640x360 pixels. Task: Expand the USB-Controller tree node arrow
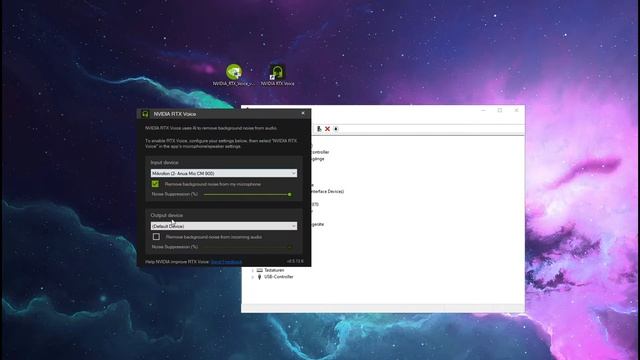pos(252,277)
